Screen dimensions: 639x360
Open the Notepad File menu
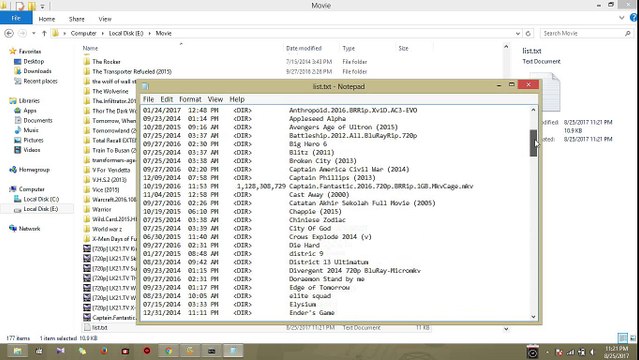coord(148,99)
